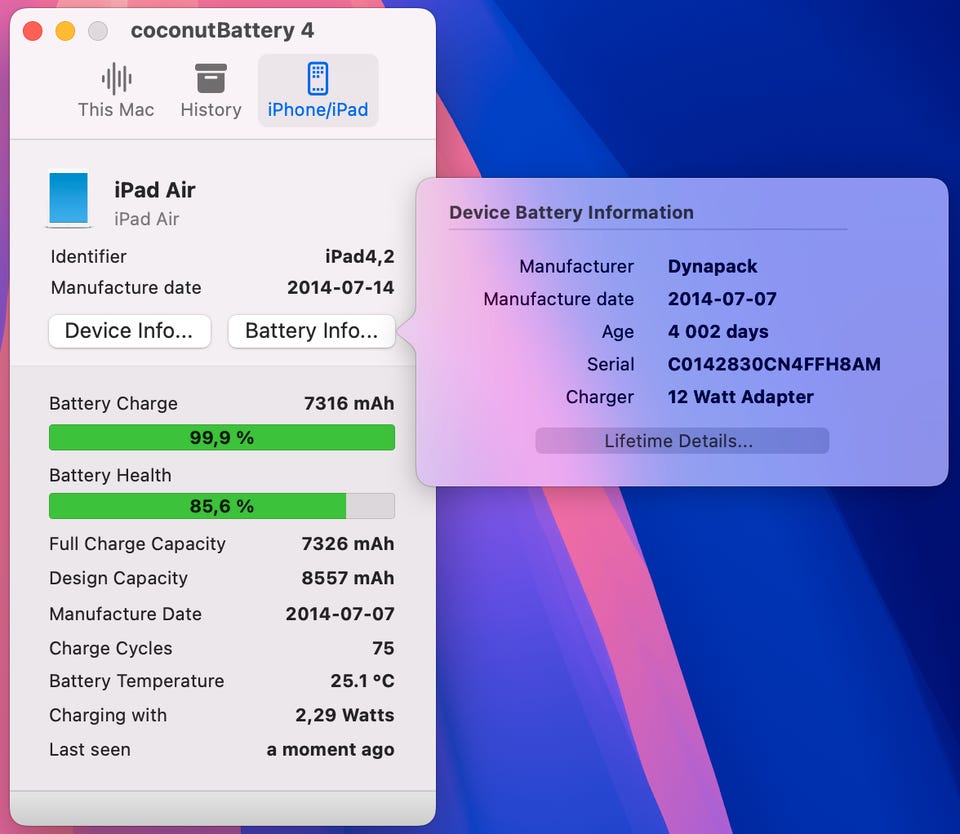
Task: Click the Battery Charge label
Action: (x=113, y=403)
